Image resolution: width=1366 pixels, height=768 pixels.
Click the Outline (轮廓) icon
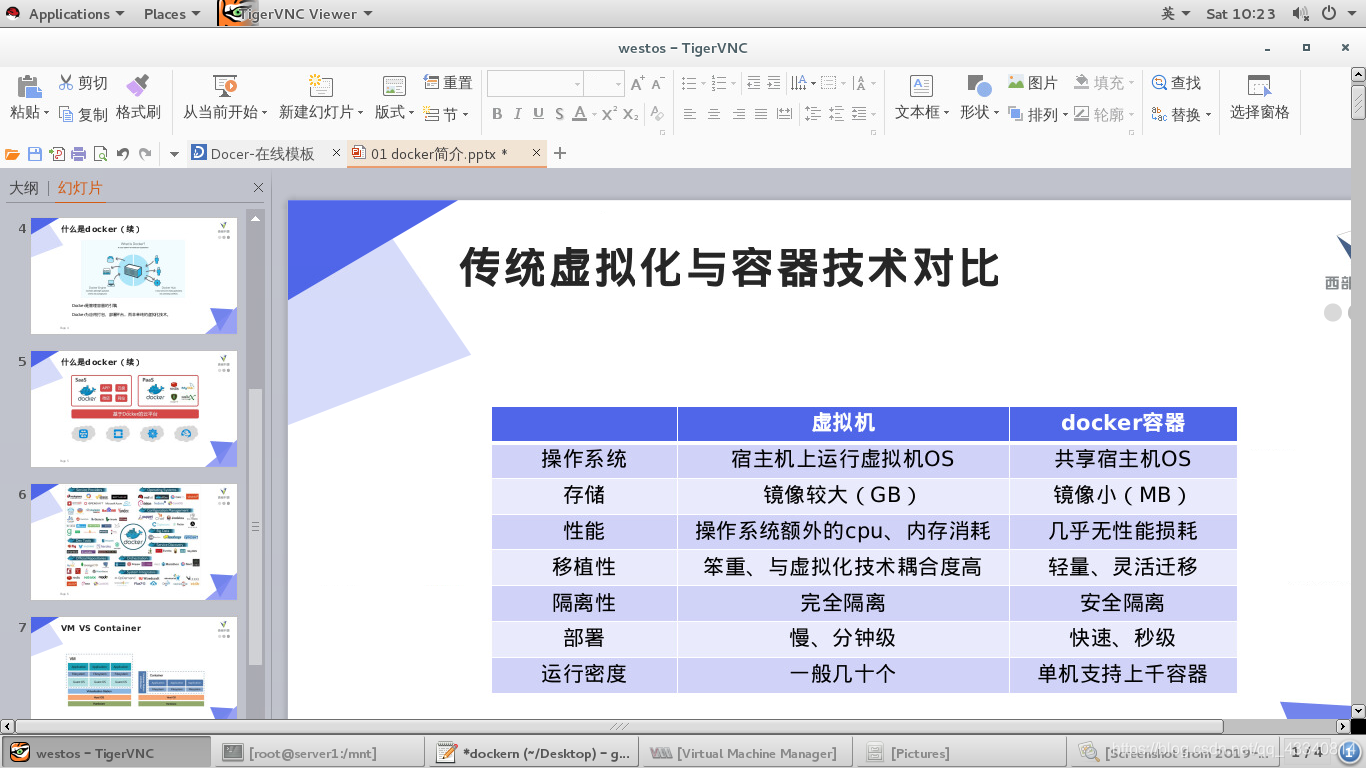point(1082,114)
